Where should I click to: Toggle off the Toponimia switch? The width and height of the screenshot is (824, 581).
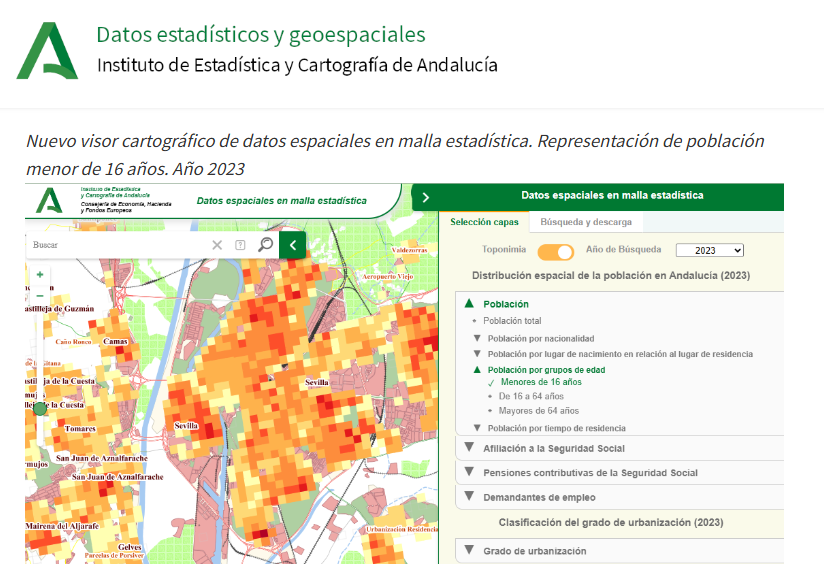coord(556,252)
